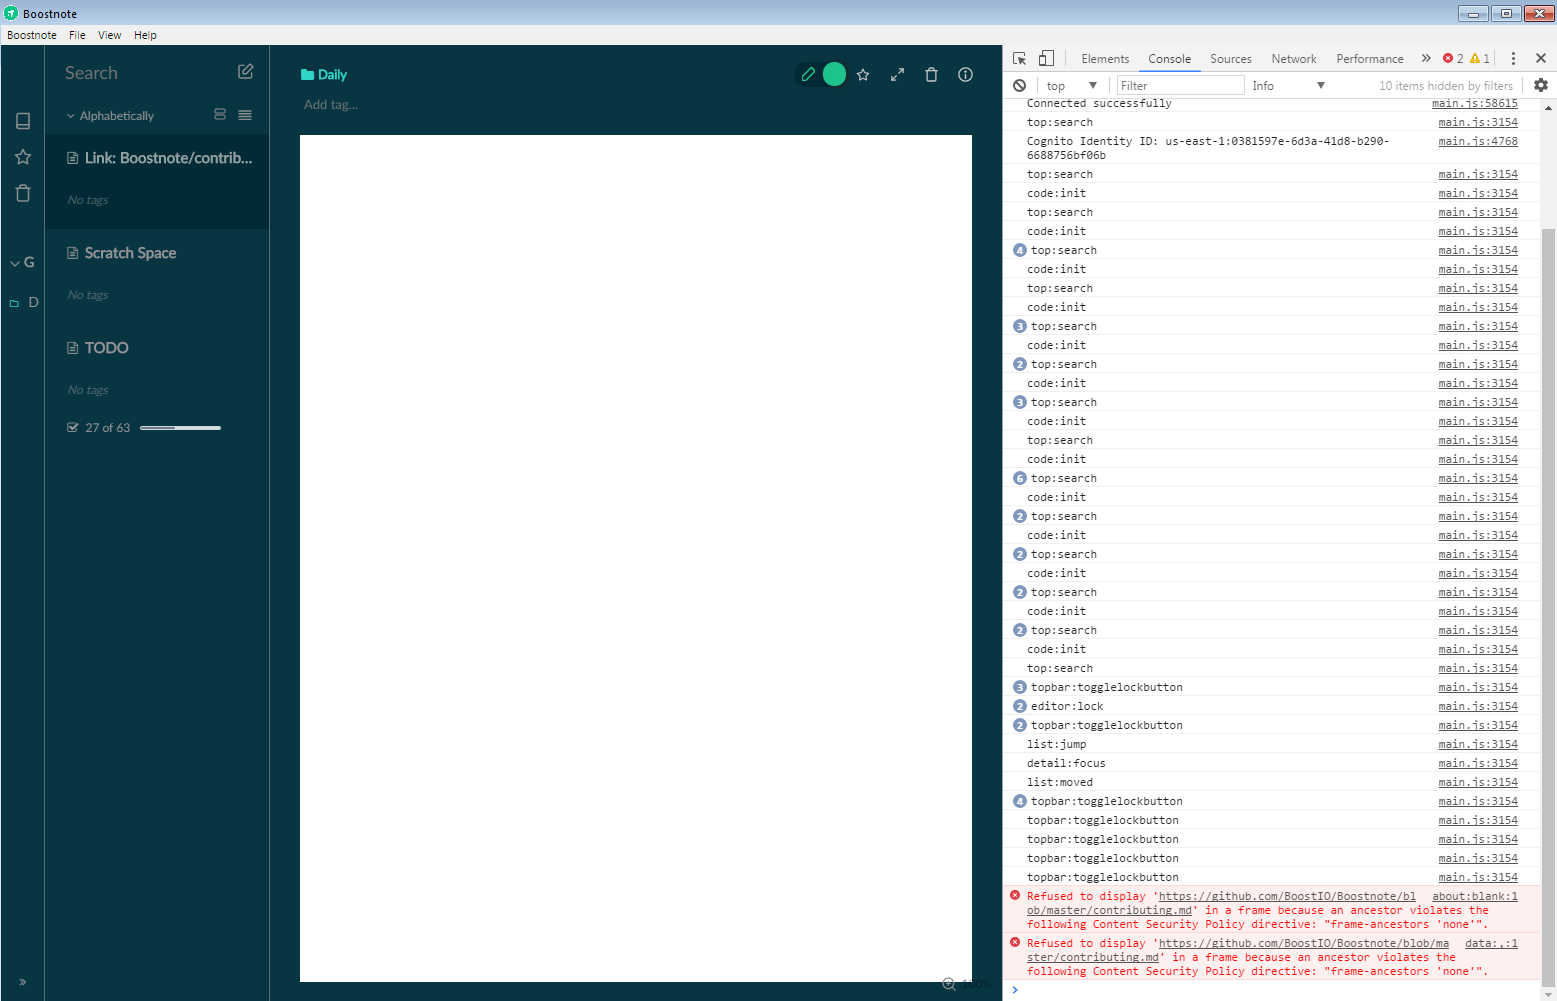1557x1001 pixels.
Task: Switch note list to default view icon
Action: pos(220,115)
